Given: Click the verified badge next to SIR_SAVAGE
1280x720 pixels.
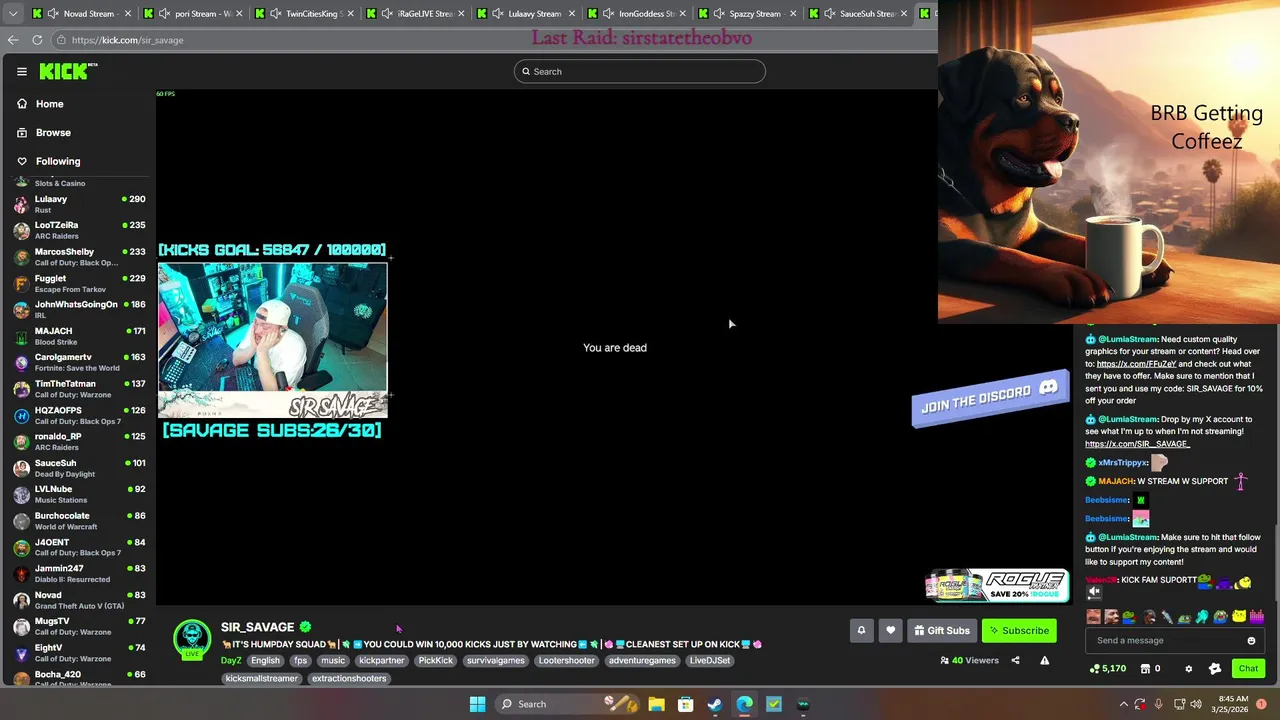Looking at the screenshot, I should pyautogui.click(x=305, y=627).
